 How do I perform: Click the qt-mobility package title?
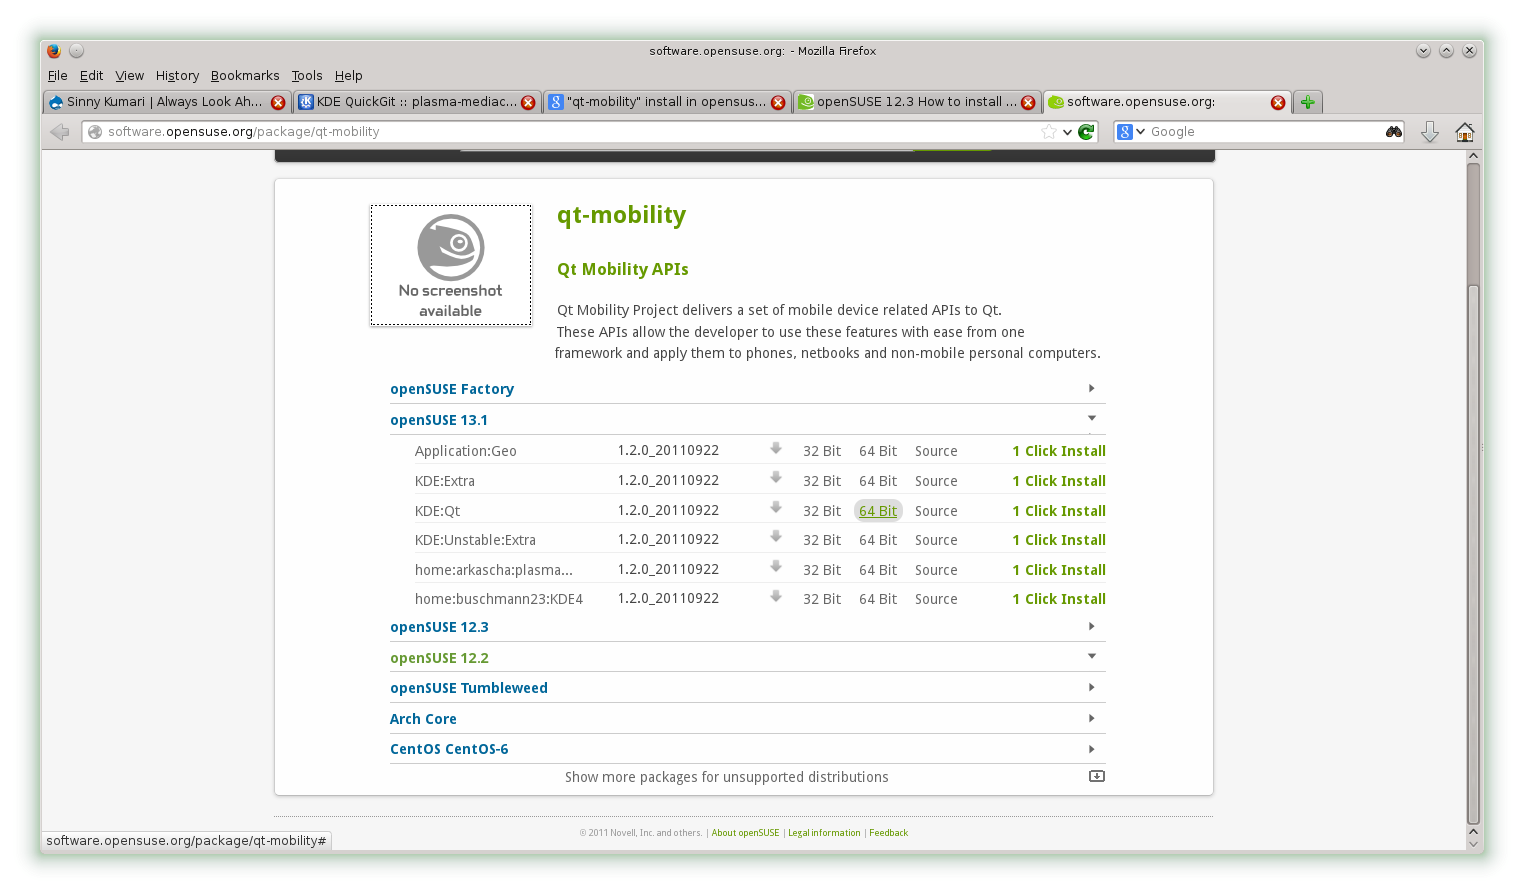[621, 216]
